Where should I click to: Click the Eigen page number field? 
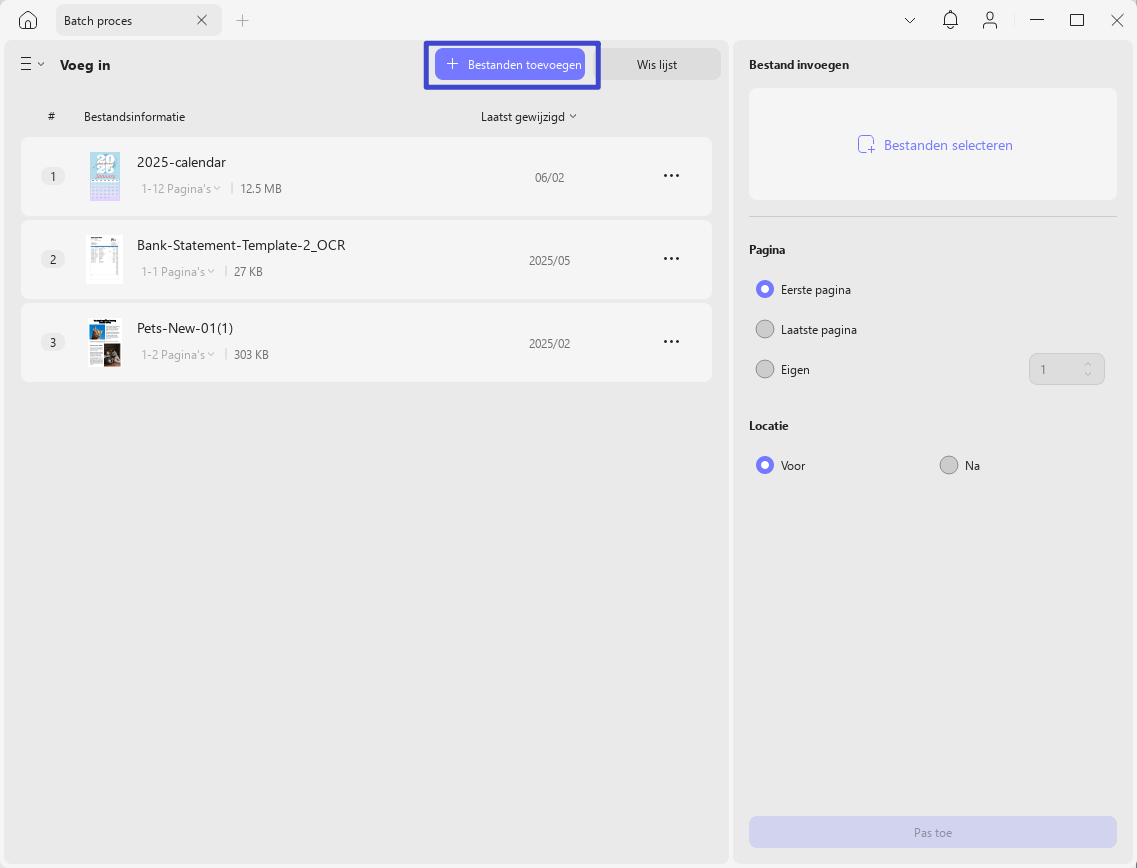pos(1067,369)
